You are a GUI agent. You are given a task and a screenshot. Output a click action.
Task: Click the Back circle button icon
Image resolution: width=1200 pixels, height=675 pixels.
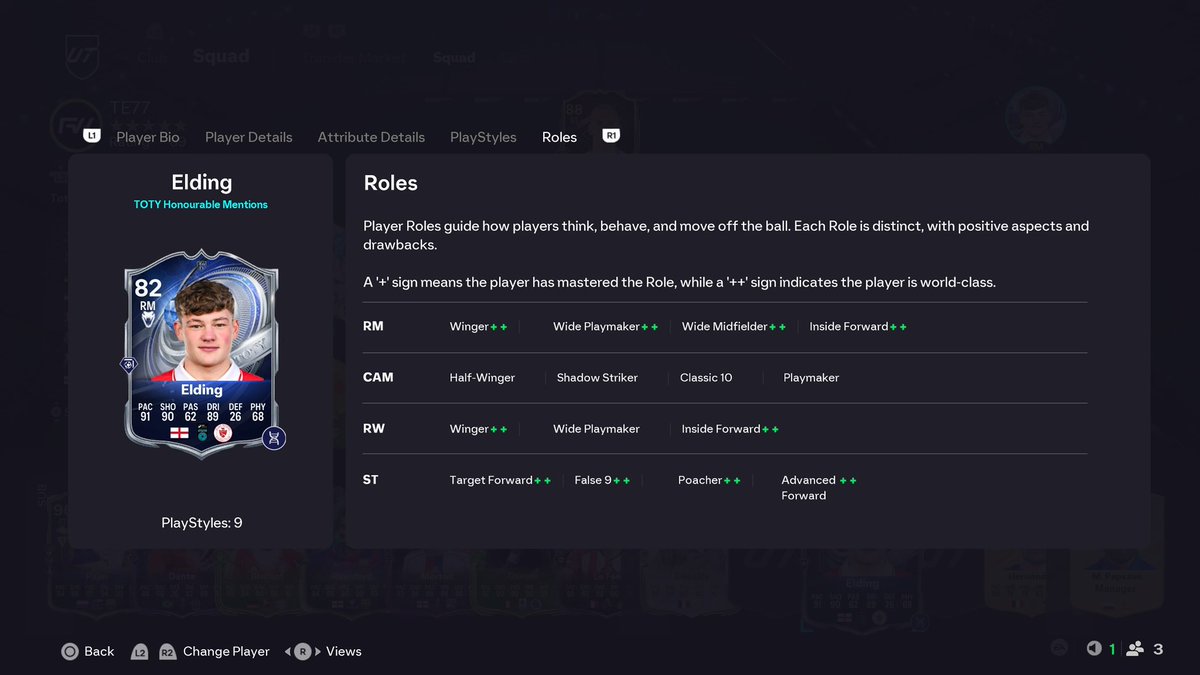(70, 651)
